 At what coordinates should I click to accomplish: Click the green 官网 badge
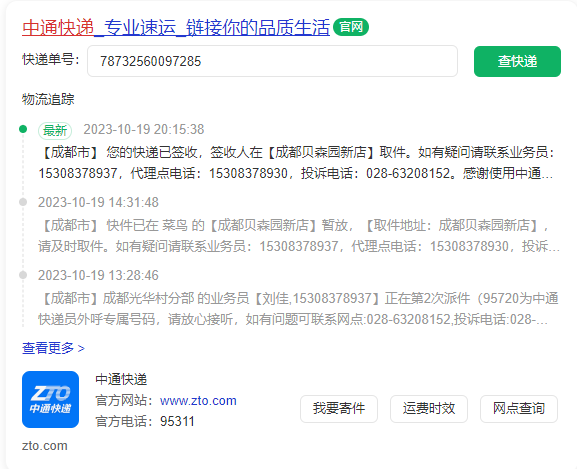[351, 27]
